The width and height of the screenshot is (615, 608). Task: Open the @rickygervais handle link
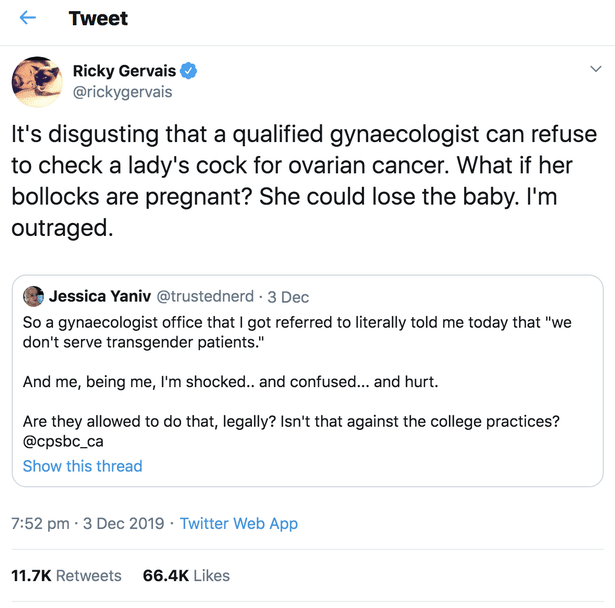pos(122,92)
